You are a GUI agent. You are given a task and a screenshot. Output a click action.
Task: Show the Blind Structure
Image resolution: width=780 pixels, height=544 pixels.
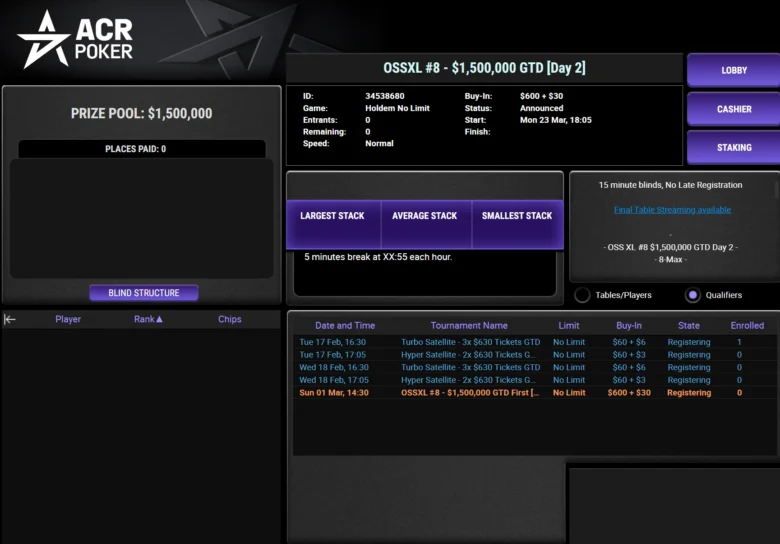pos(144,293)
